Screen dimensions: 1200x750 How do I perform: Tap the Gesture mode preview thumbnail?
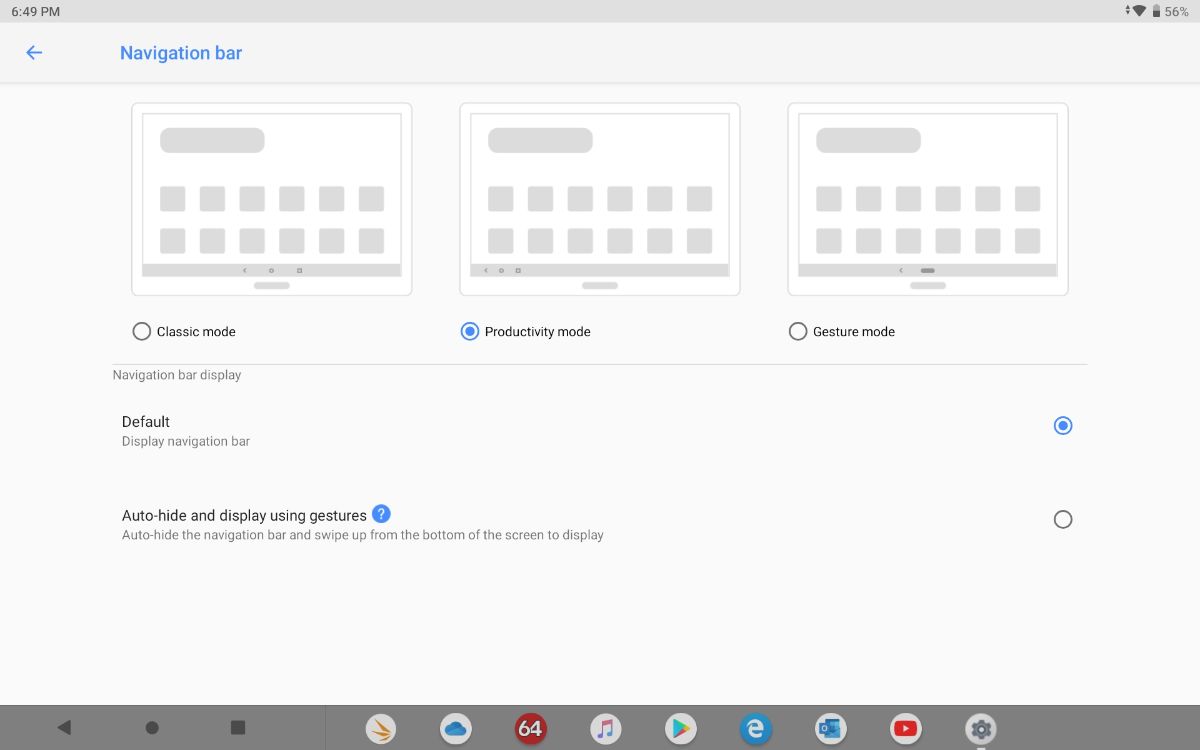927,199
